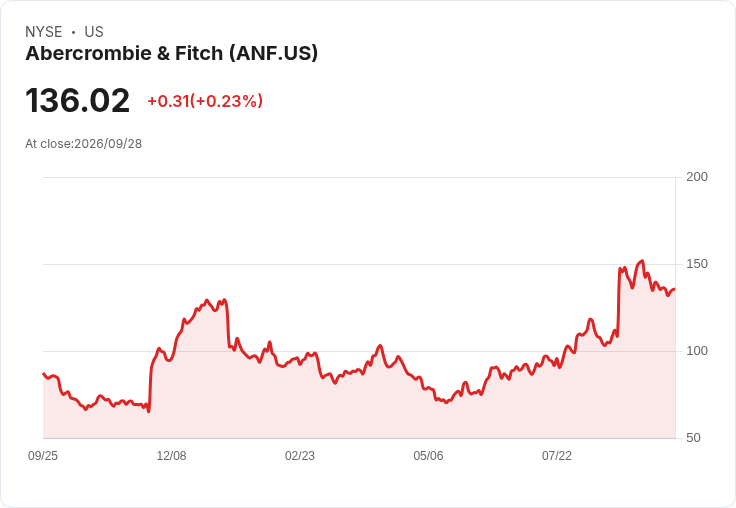The image size is (736, 508).
Task: Click the NYSE exchange label
Action: pyautogui.click(x=44, y=32)
